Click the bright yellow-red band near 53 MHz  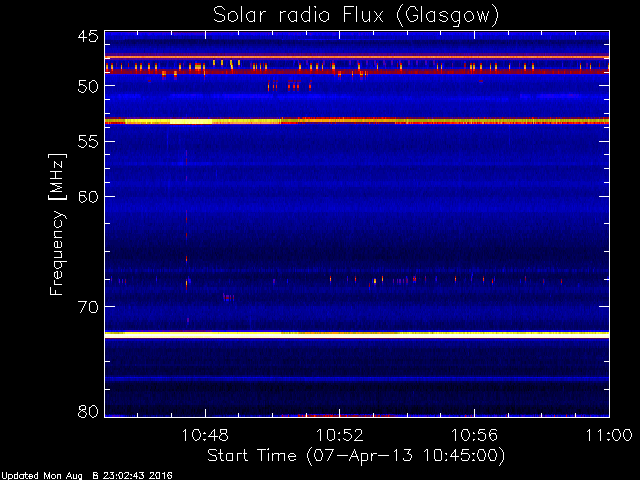(357, 121)
